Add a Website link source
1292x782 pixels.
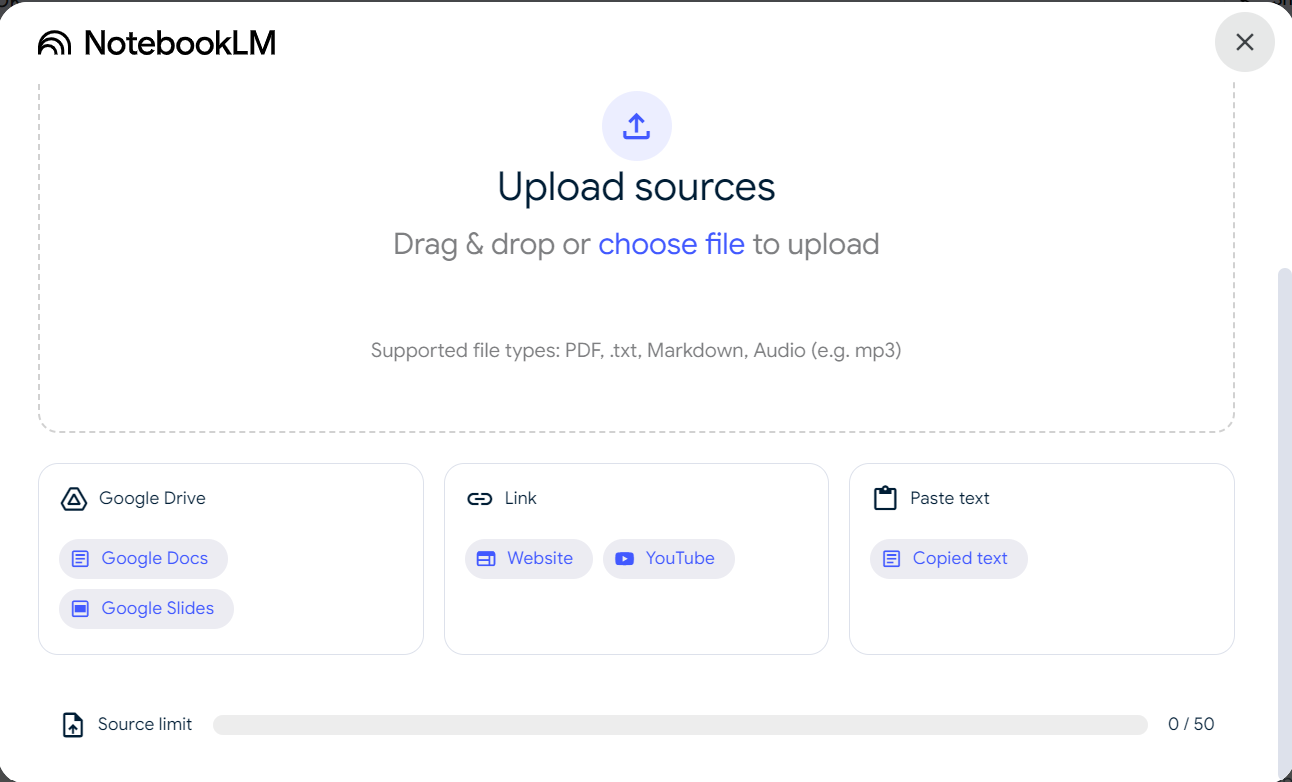point(528,559)
